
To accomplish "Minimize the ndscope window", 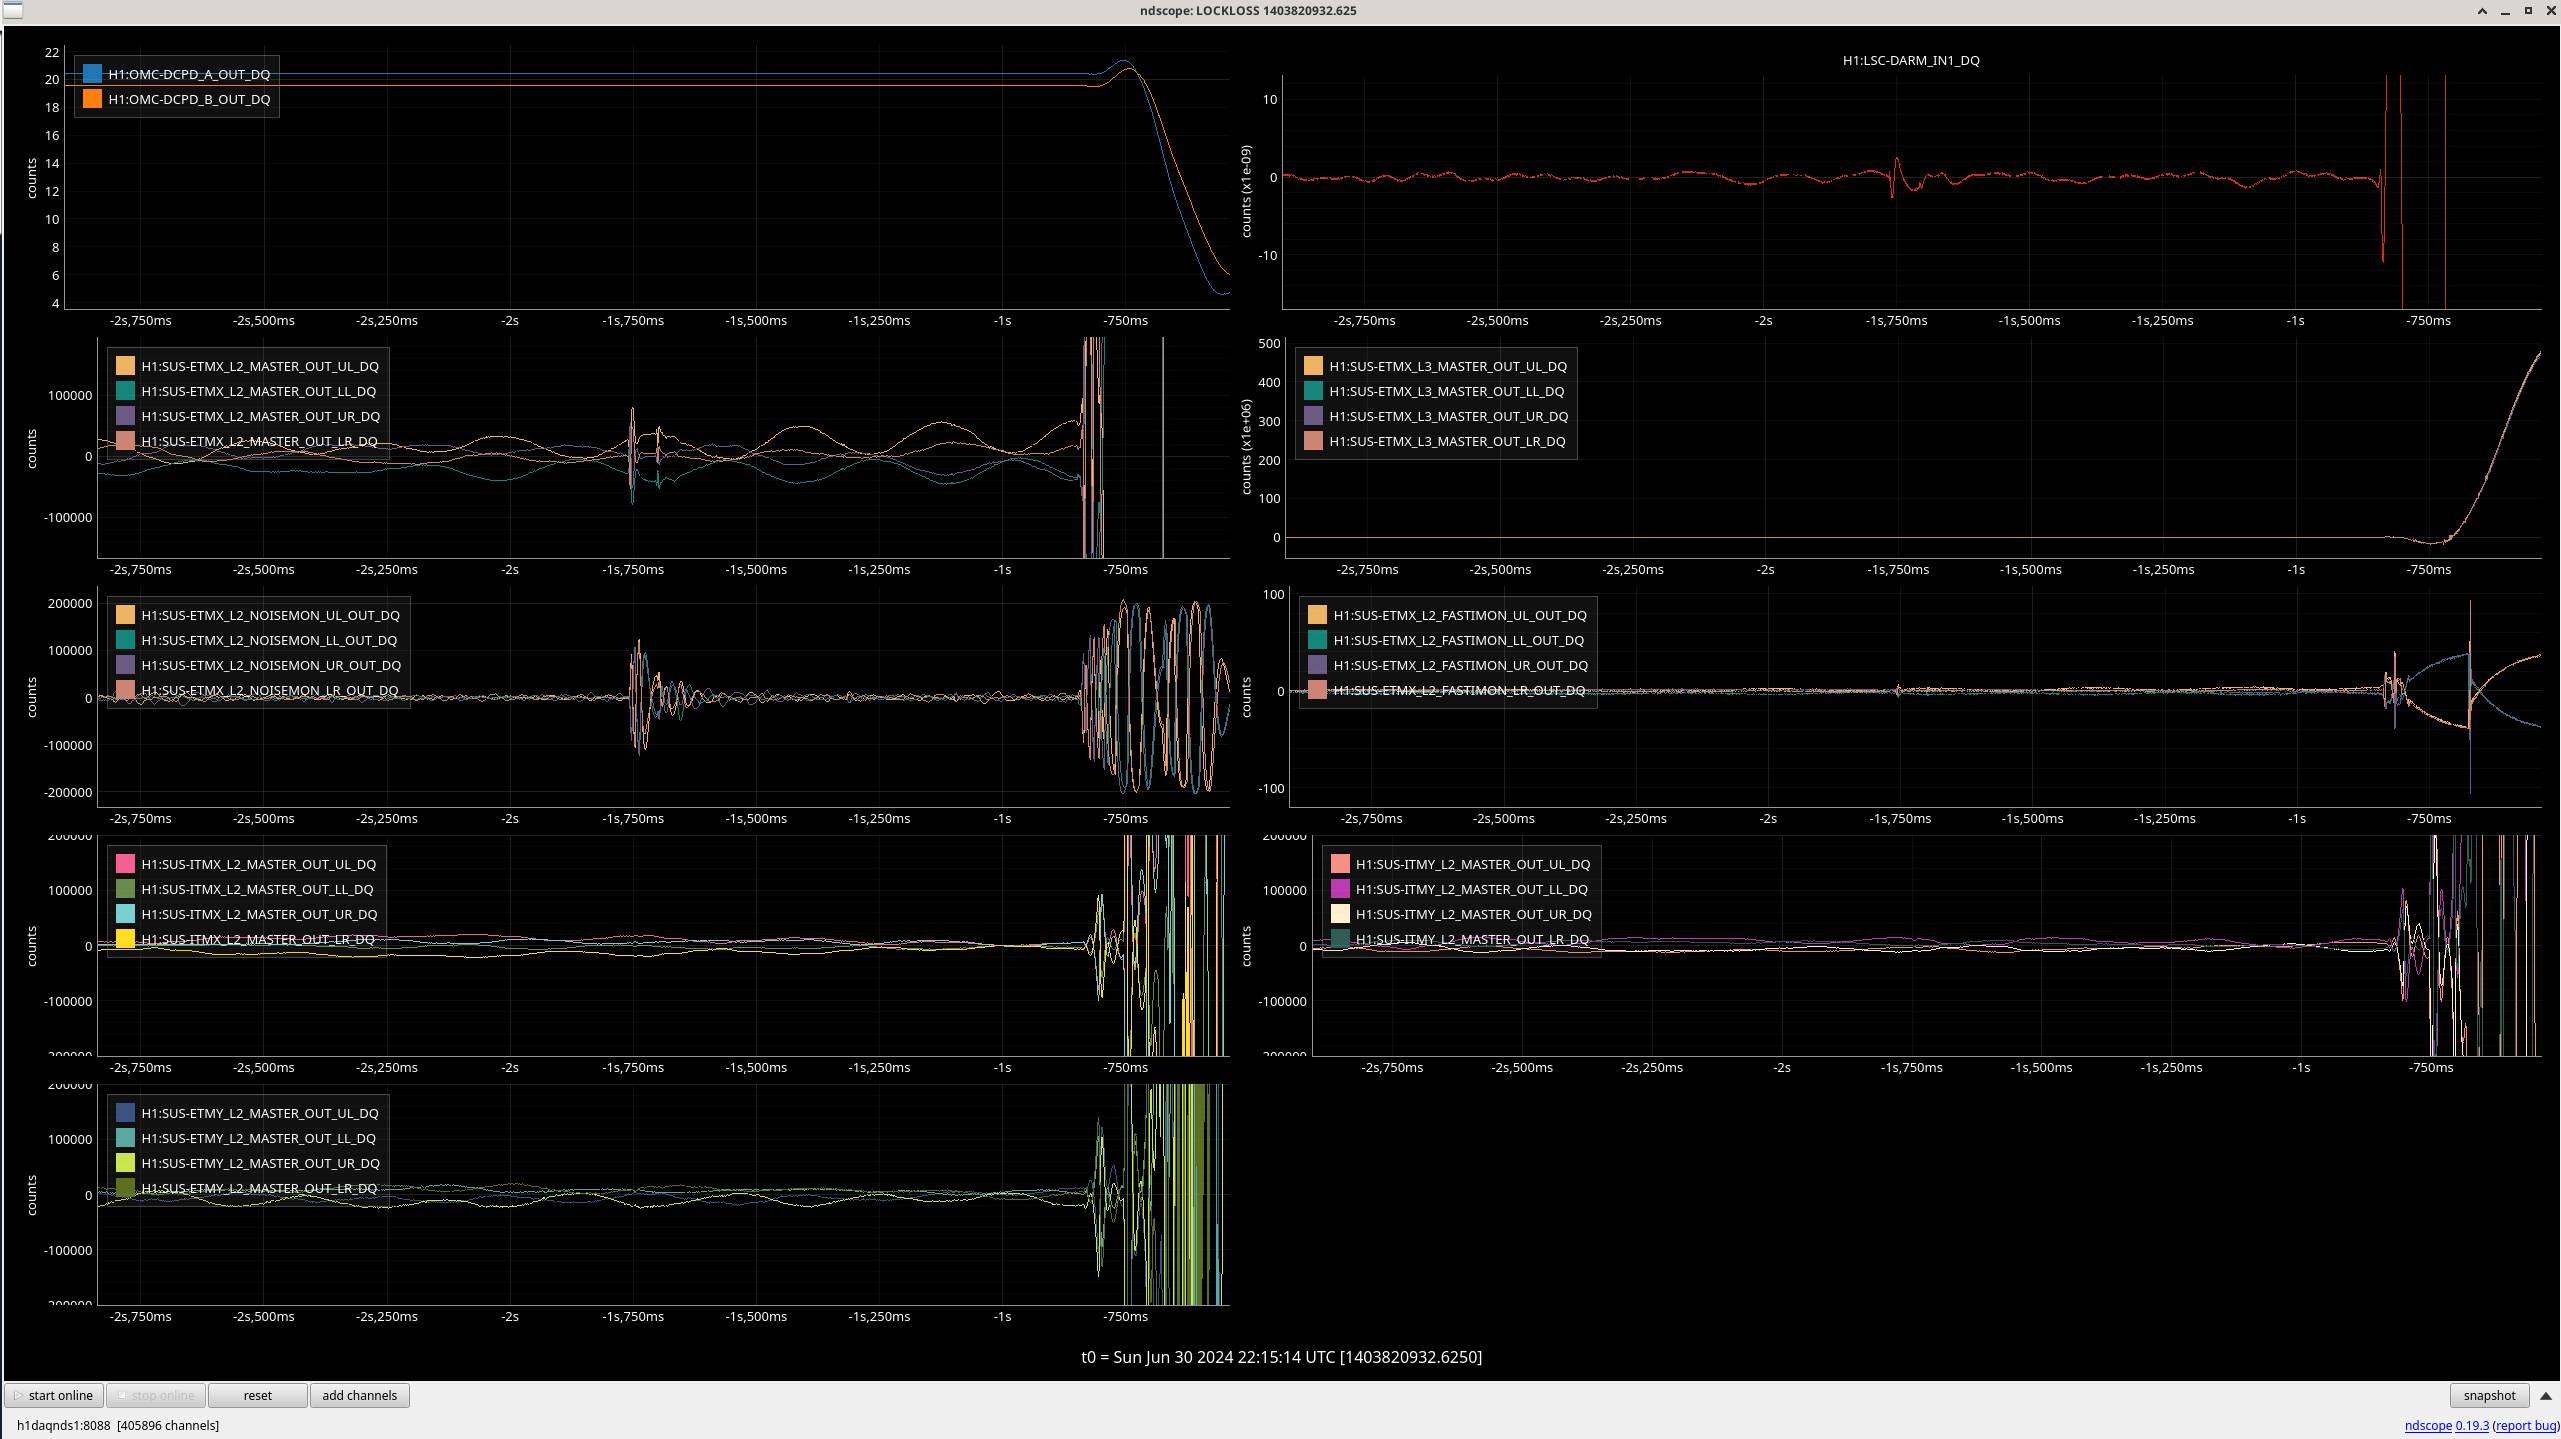I will [2505, 11].
